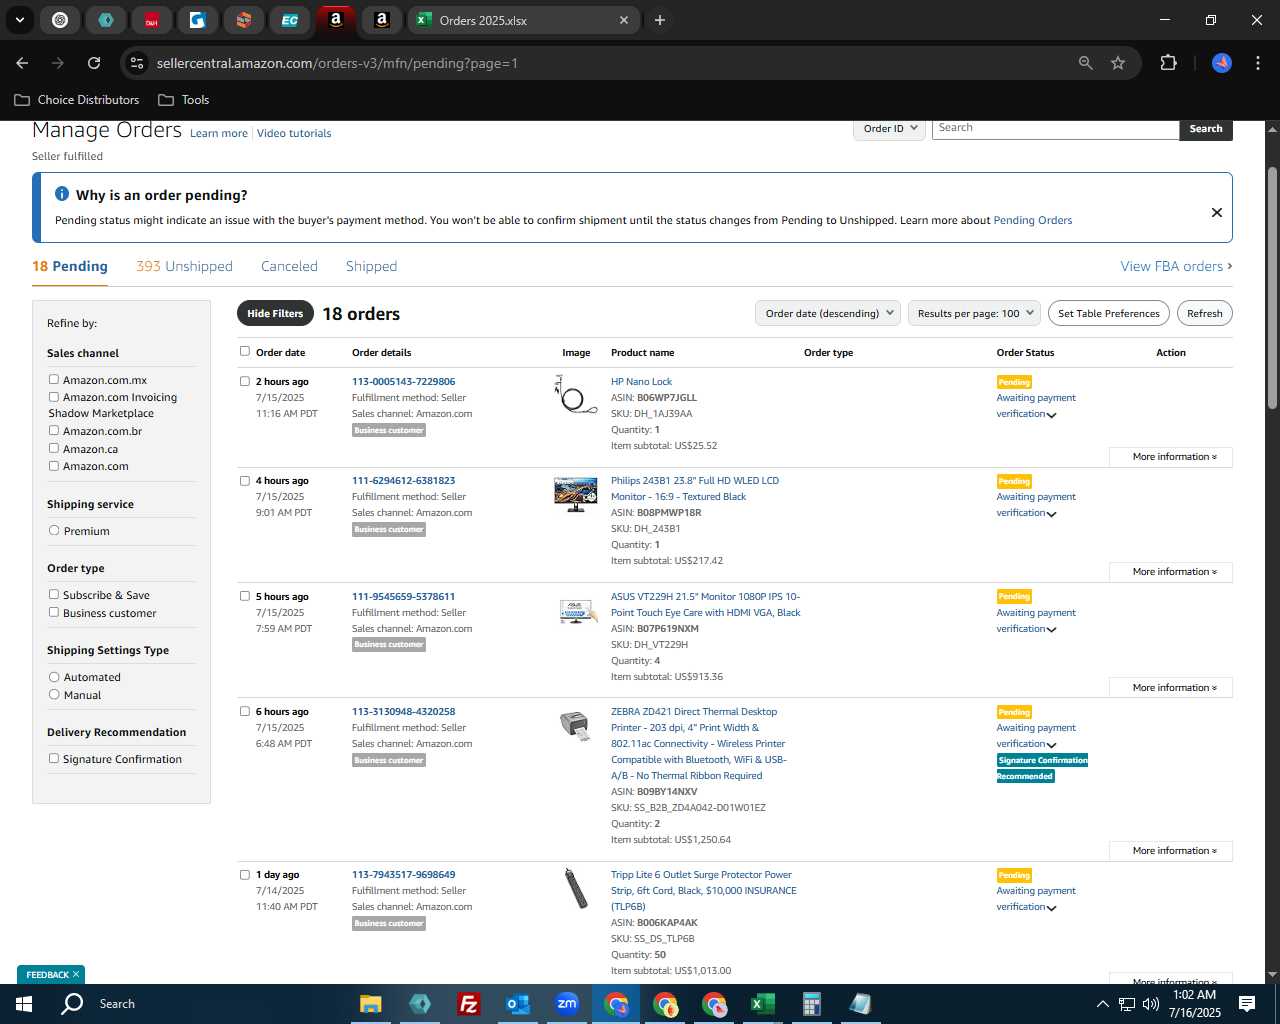The width and height of the screenshot is (1280, 1024).
Task: Click the Hide Filters button
Action: (x=275, y=313)
